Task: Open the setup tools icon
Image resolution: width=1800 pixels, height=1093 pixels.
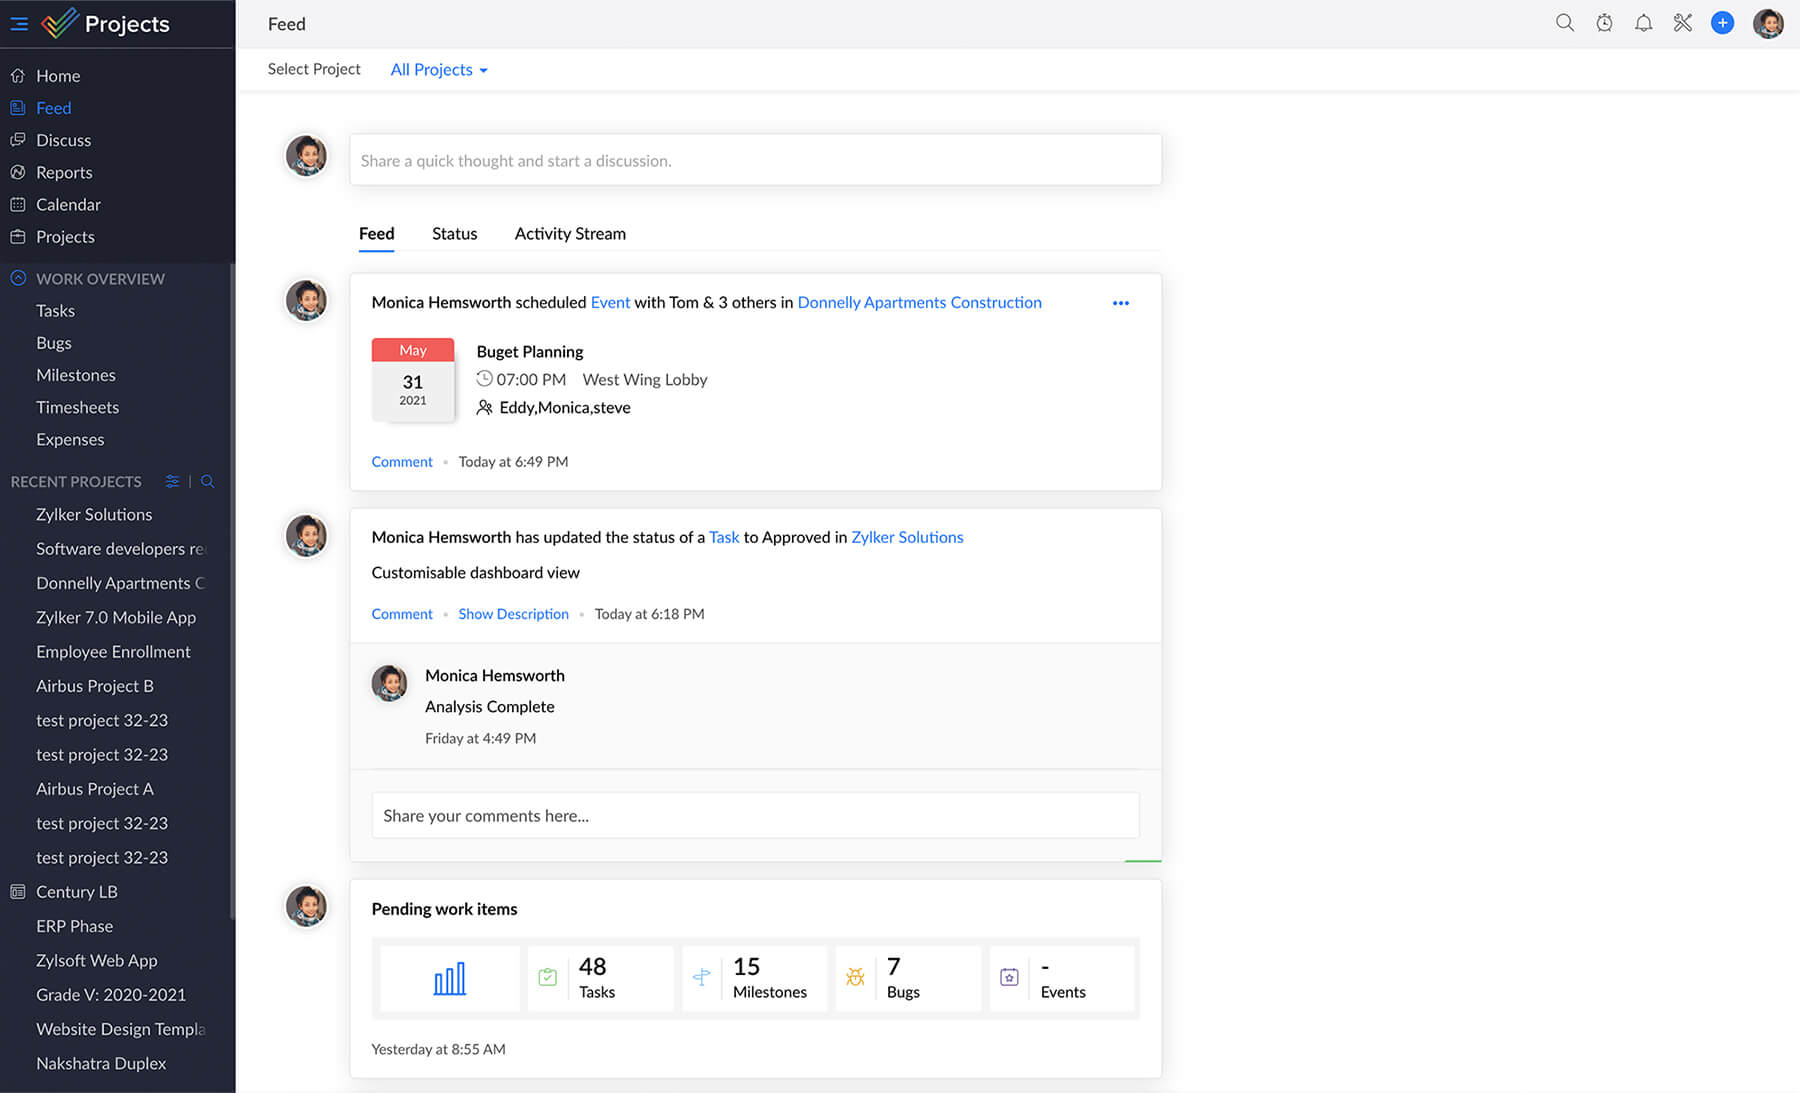Action: [1683, 23]
